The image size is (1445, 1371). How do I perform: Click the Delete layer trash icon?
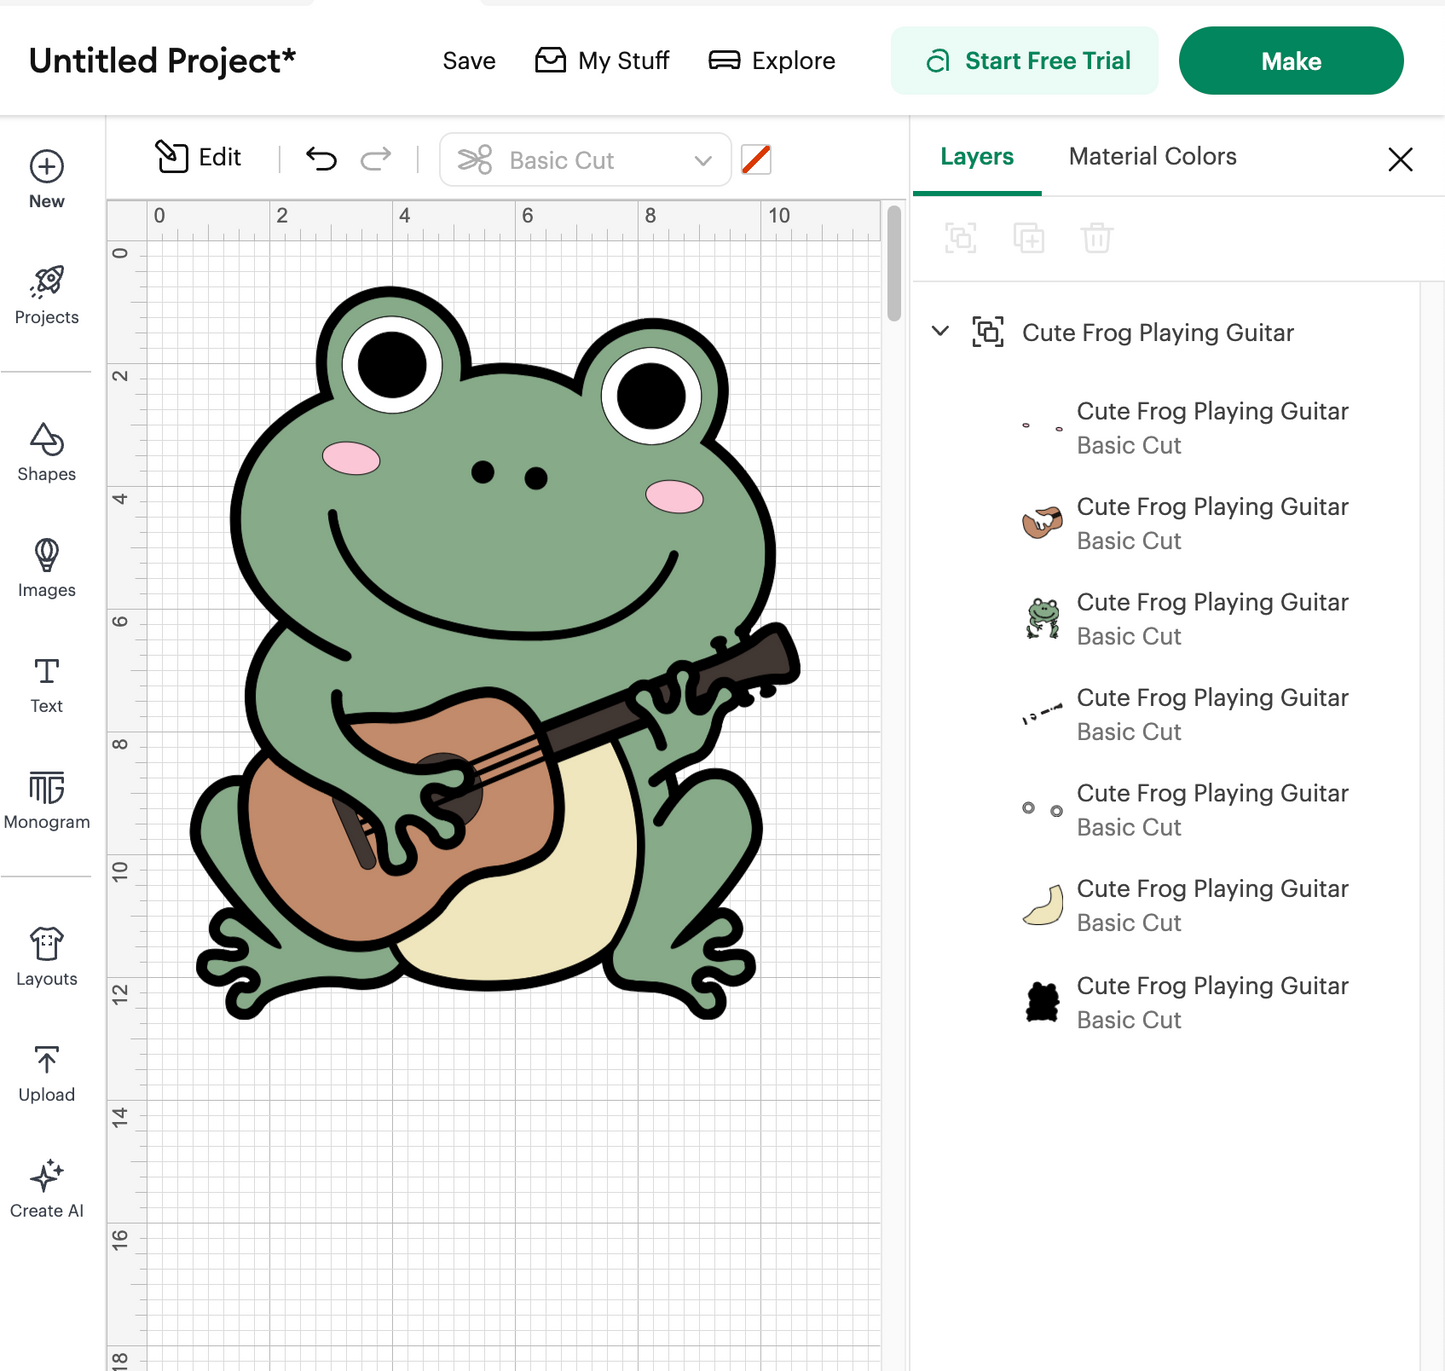tap(1097, 238)
